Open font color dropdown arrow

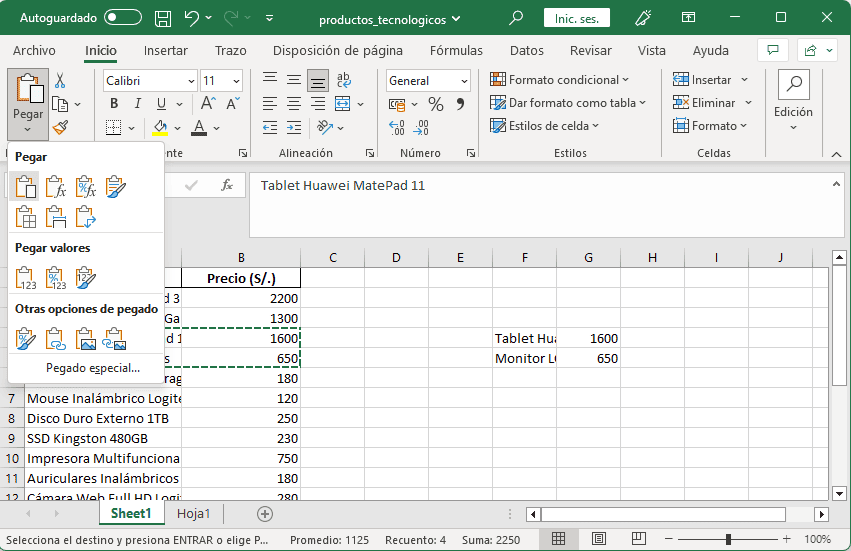tap(216, 128)
